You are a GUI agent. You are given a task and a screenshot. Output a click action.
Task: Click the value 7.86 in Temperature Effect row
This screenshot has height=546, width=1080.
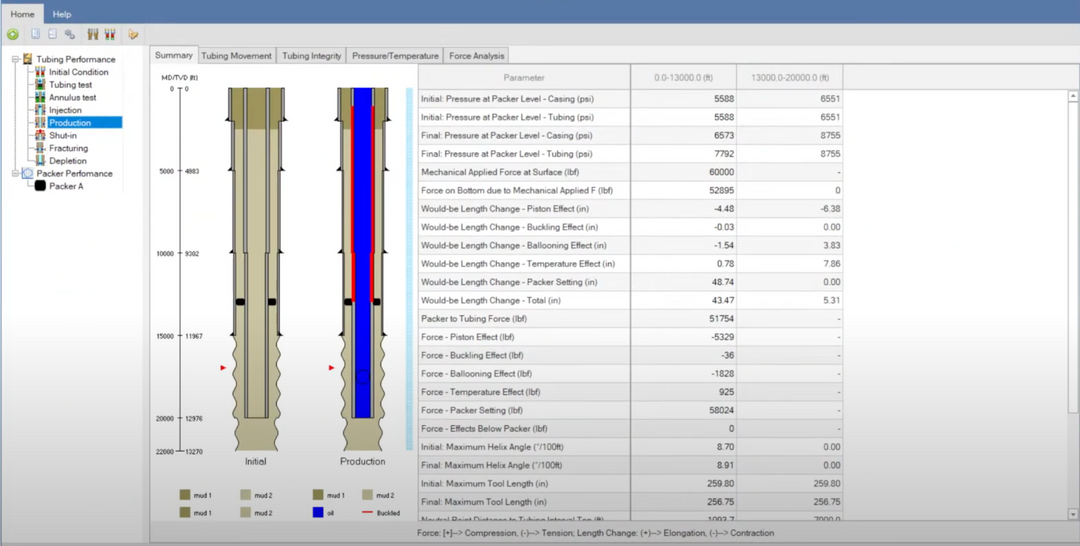pyautogui.click(x=831, y=264)
